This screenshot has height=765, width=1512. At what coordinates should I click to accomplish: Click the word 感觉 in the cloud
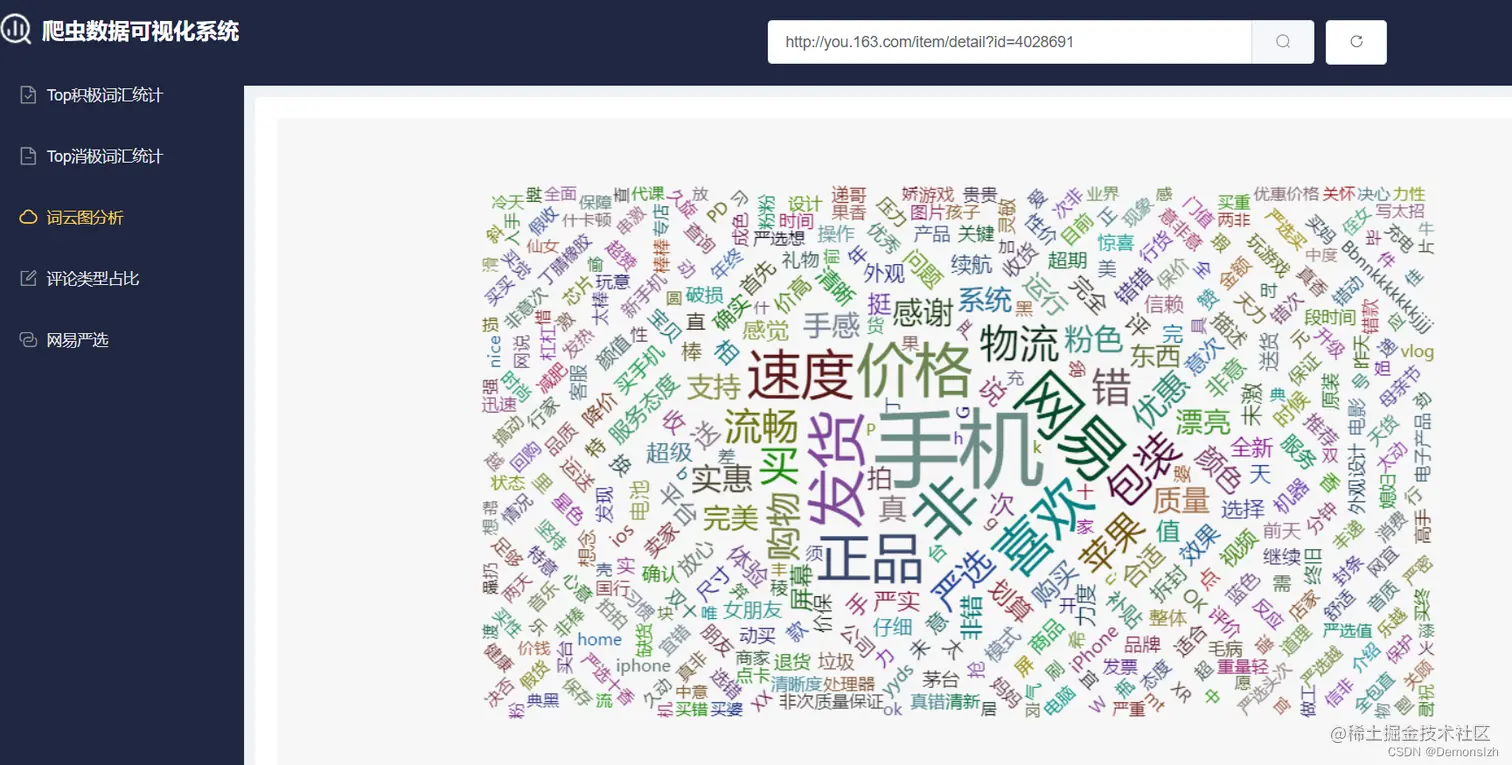tap(767, 330)
